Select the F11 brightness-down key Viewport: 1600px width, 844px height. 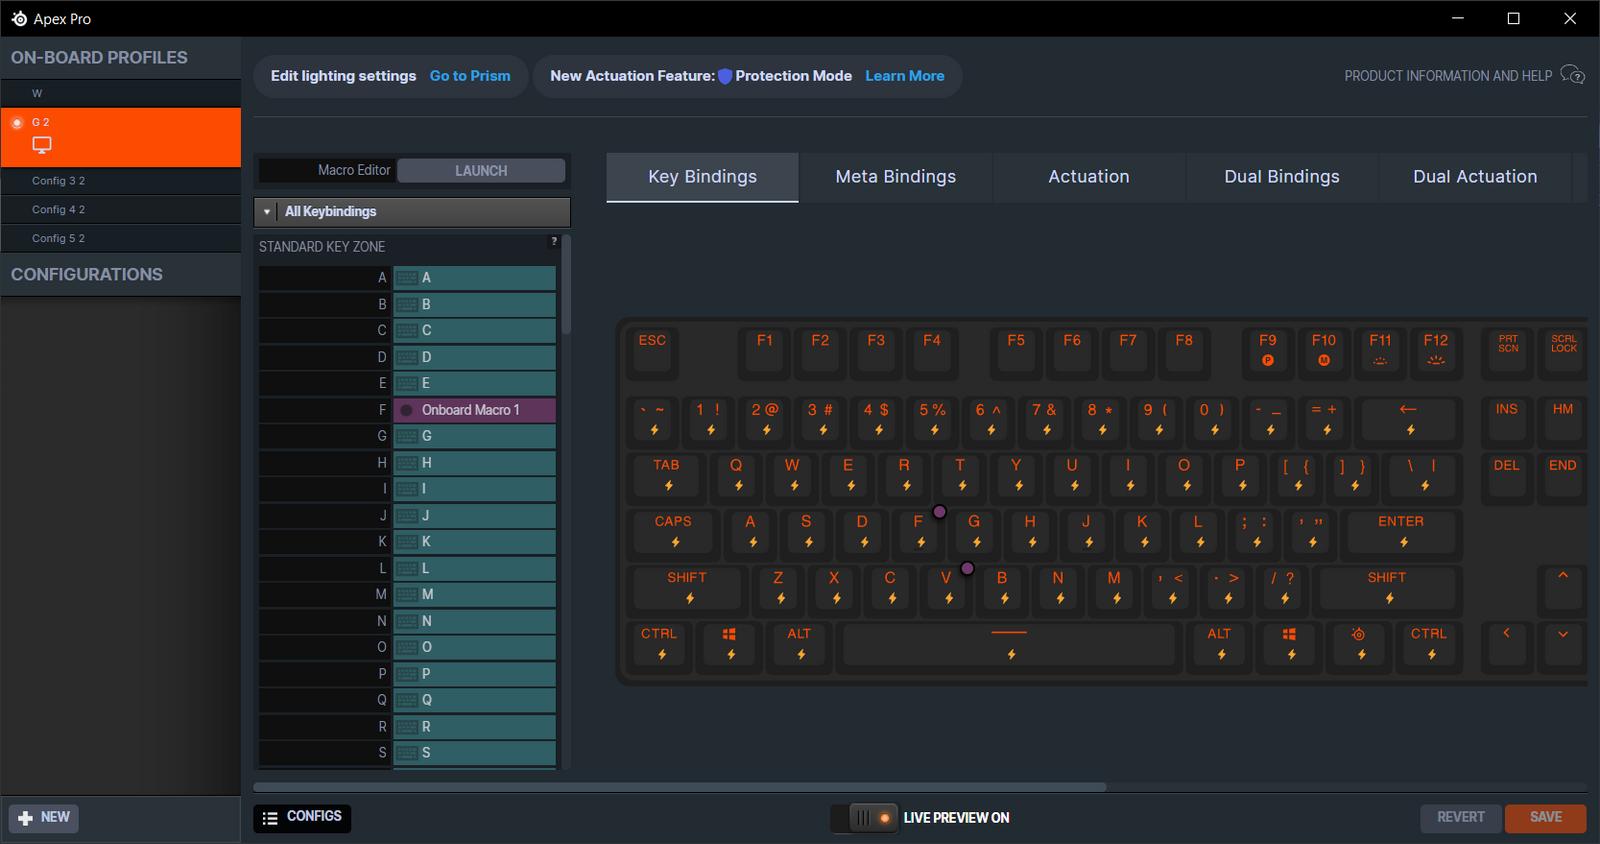(x=1380, y=351)
